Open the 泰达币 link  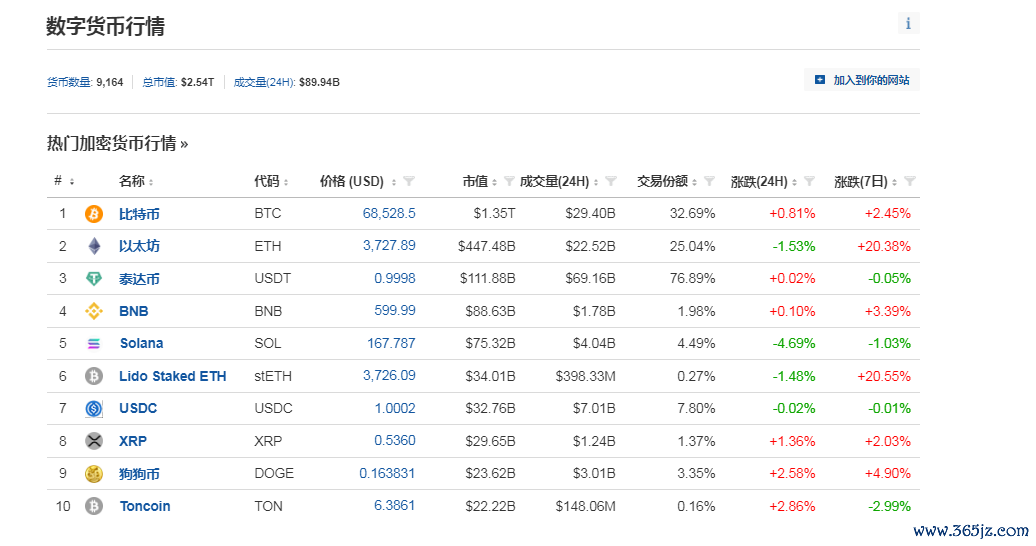tap(139, 279)
